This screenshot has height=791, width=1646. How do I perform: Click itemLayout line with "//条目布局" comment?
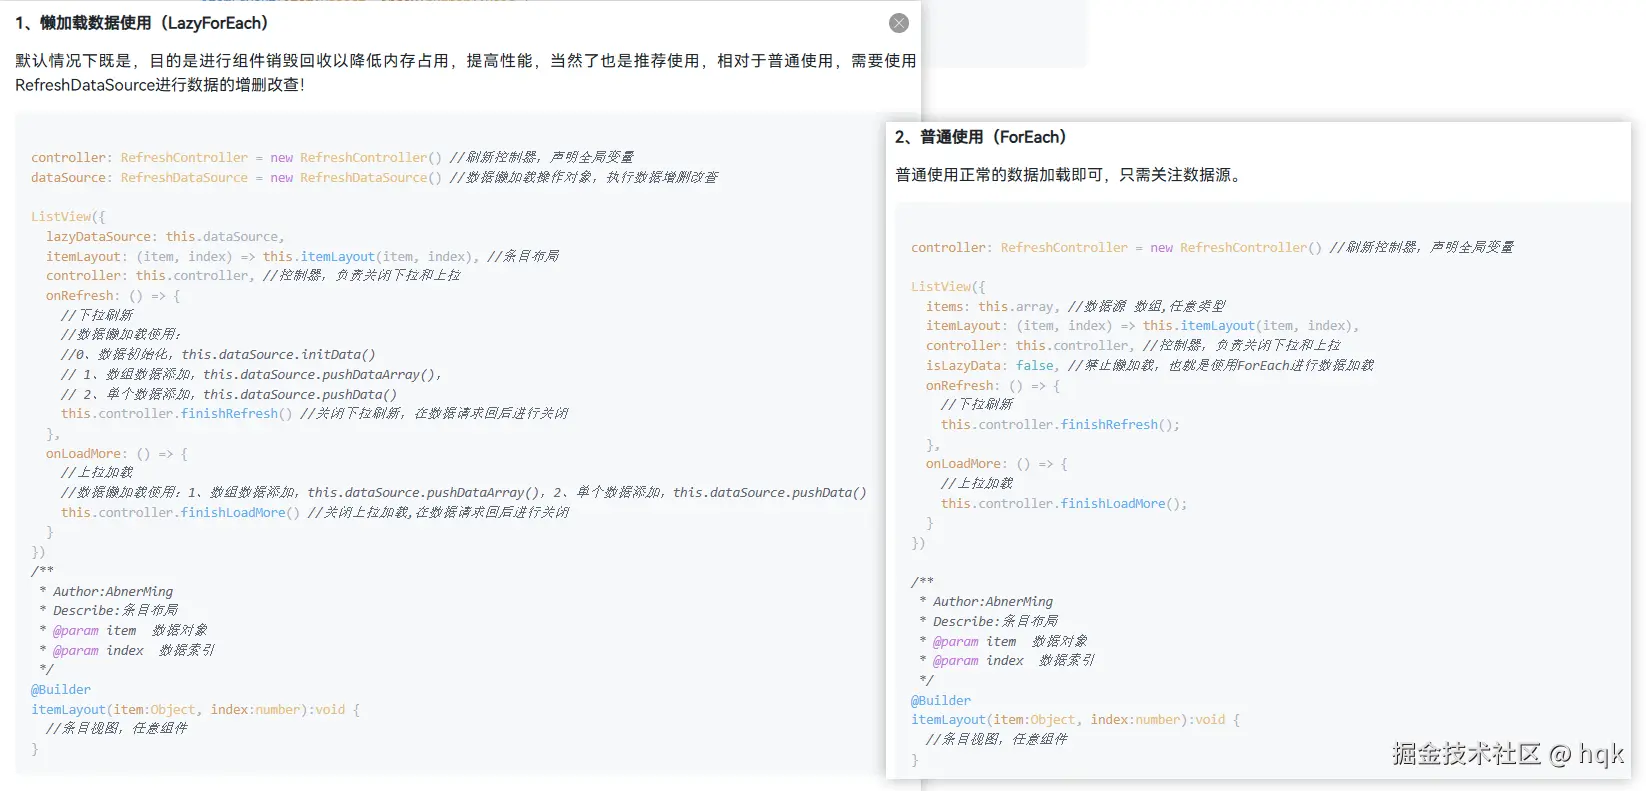302,257
